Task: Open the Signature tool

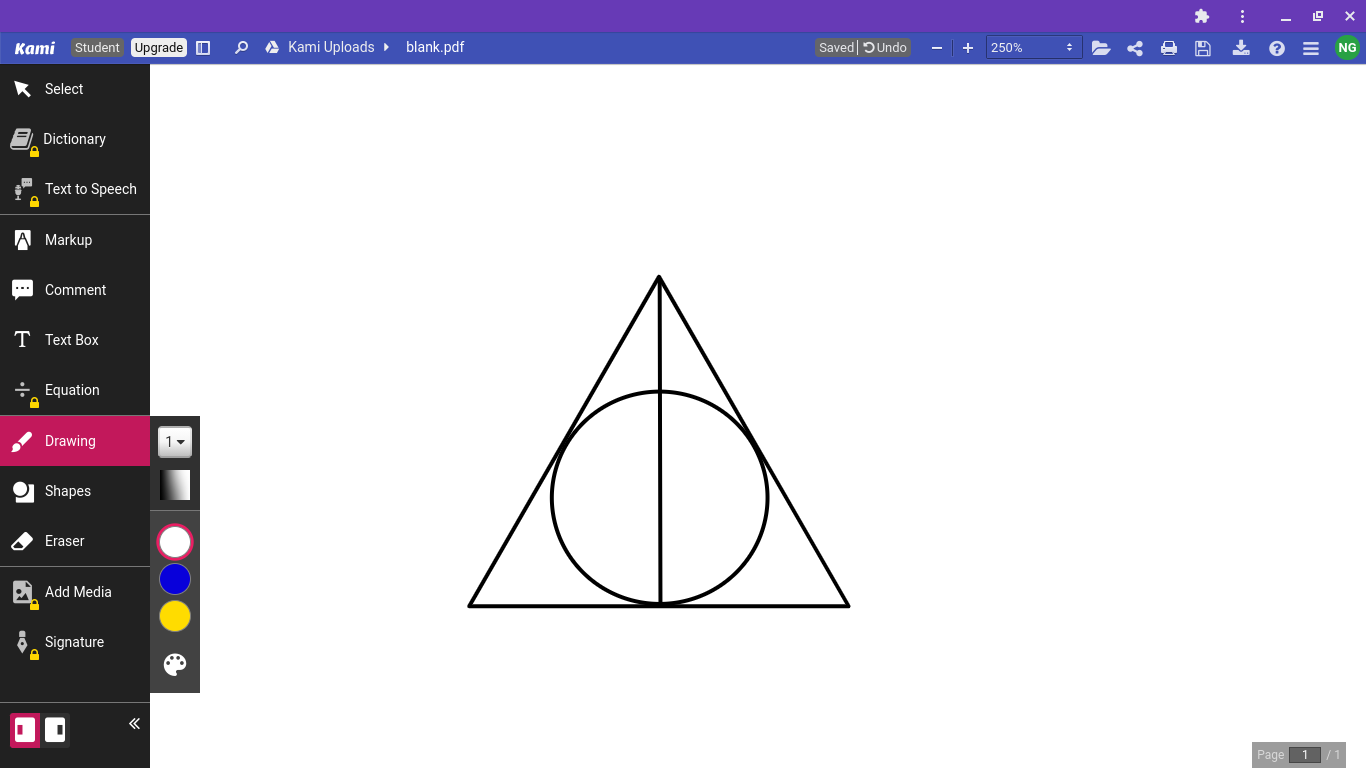Action: [x=75, y=642]
